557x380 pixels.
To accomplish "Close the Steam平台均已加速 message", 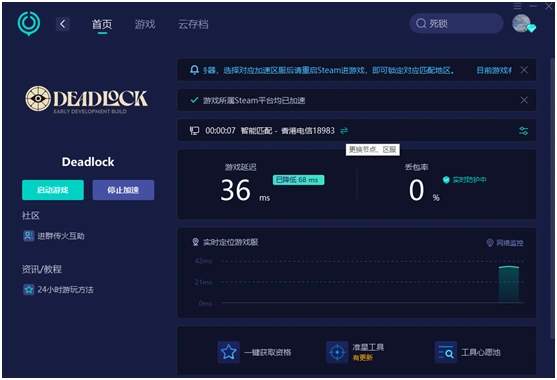I will (x=524, y=100).
